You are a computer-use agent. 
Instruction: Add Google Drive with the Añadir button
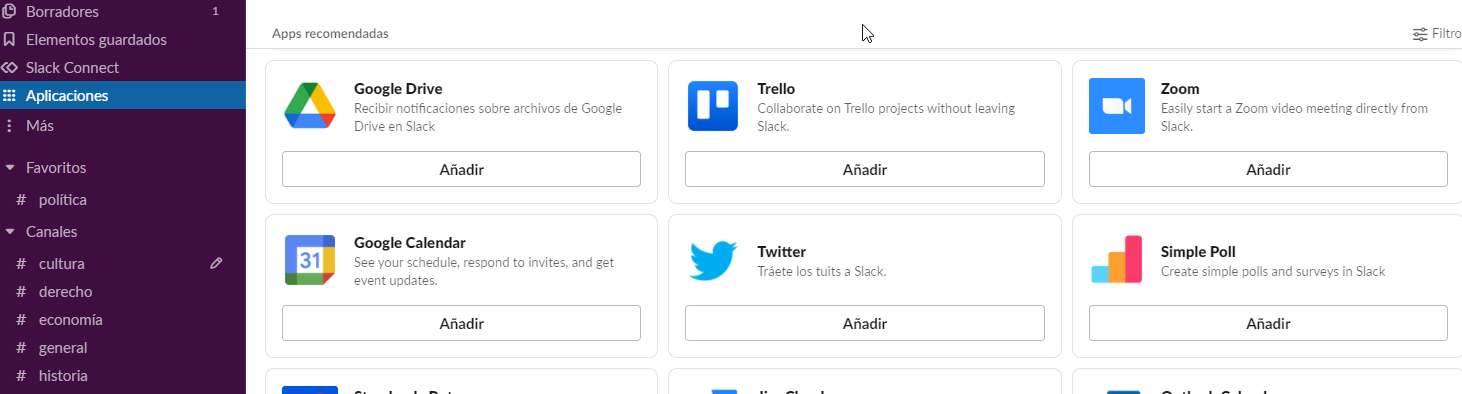pyautogui.click(x=461, y=169)
